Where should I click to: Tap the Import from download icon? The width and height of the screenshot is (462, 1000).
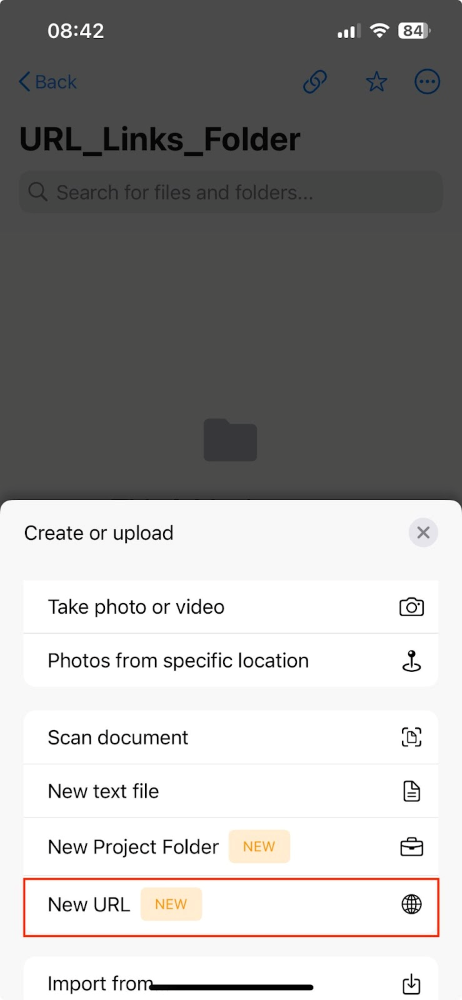(412, 984)
